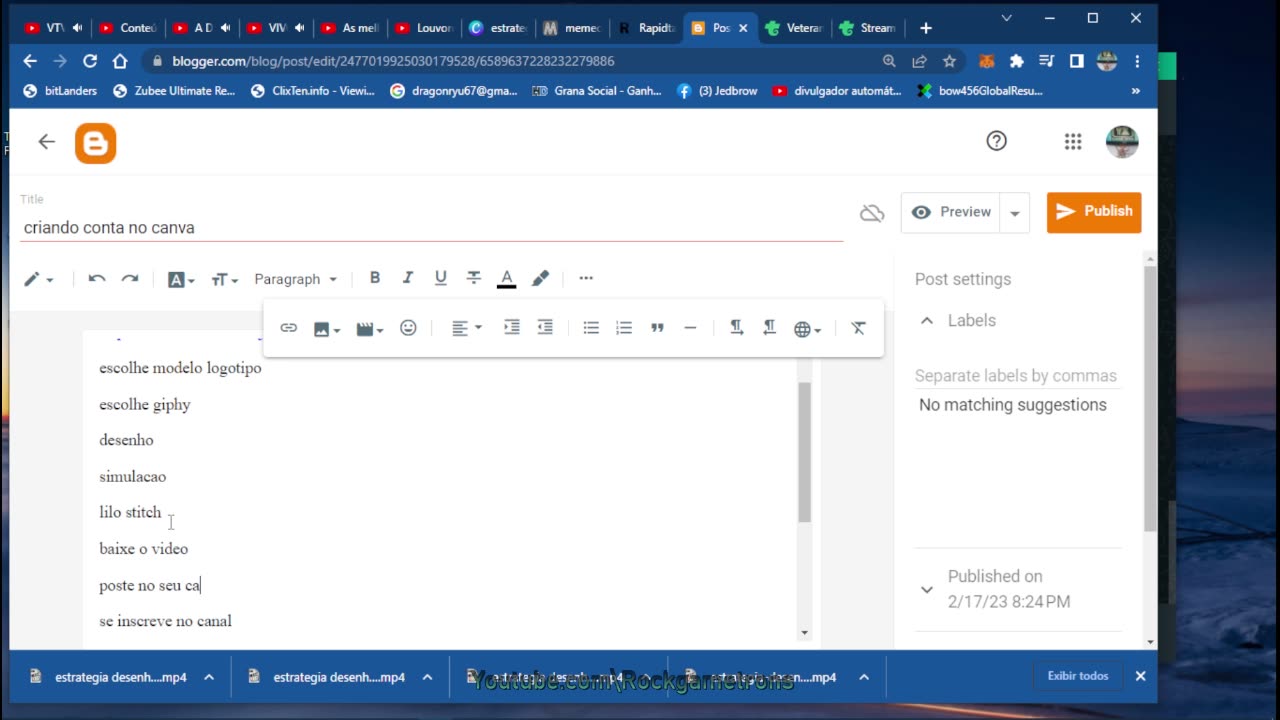Open the Chrome extensions puzzle icon
The height and width of the screenshot is (720, 1280).
1017,61
